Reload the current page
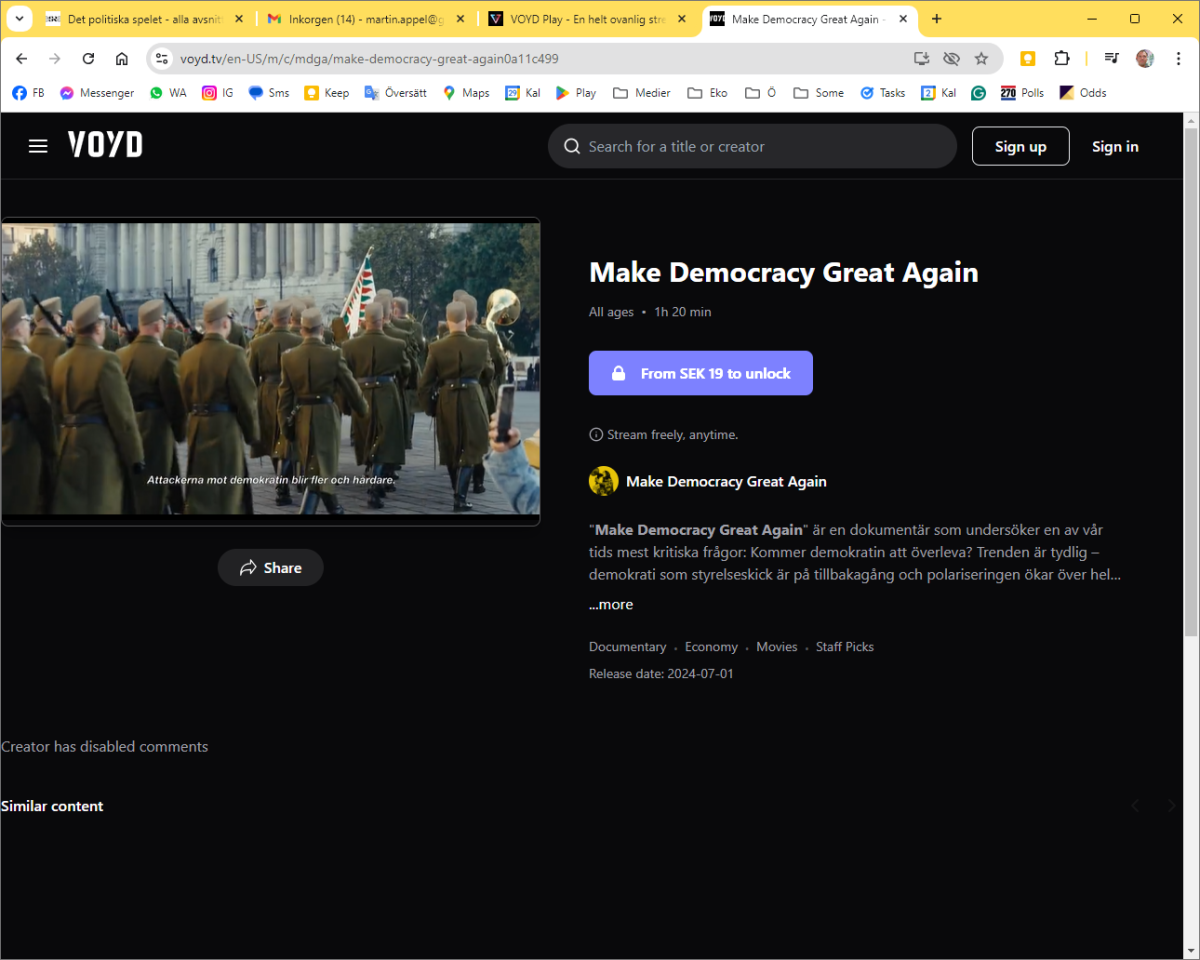 tap(88, 59)
